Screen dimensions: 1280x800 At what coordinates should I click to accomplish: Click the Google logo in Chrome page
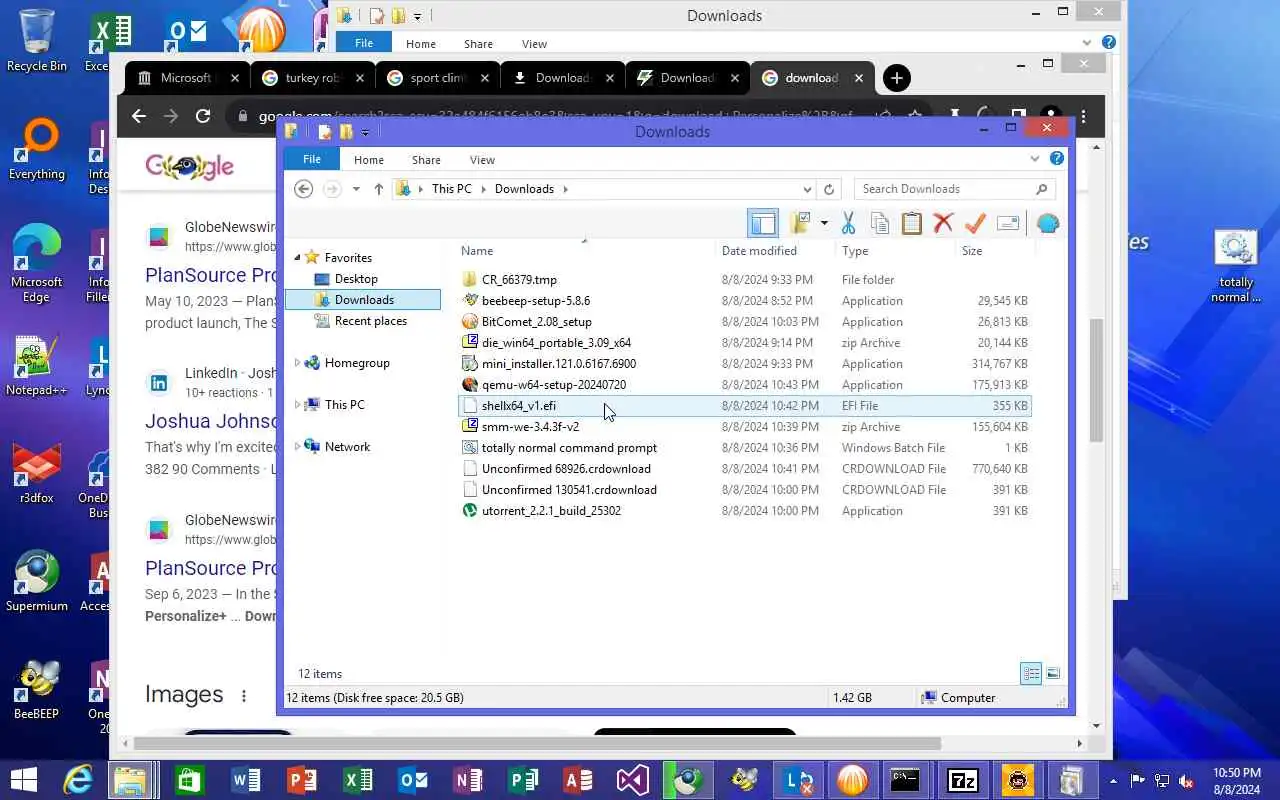189,167
